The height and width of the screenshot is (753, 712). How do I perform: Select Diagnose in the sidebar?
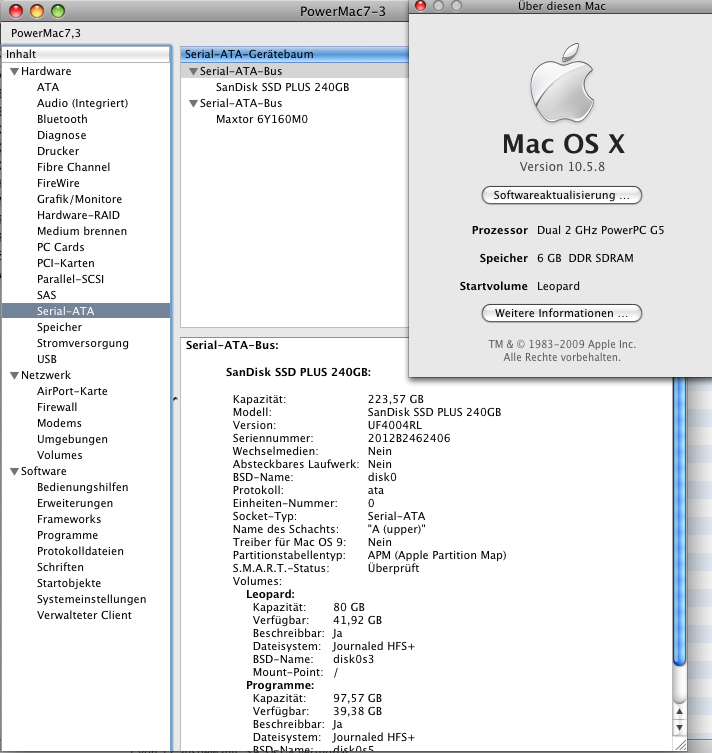(x=61, y=135)
